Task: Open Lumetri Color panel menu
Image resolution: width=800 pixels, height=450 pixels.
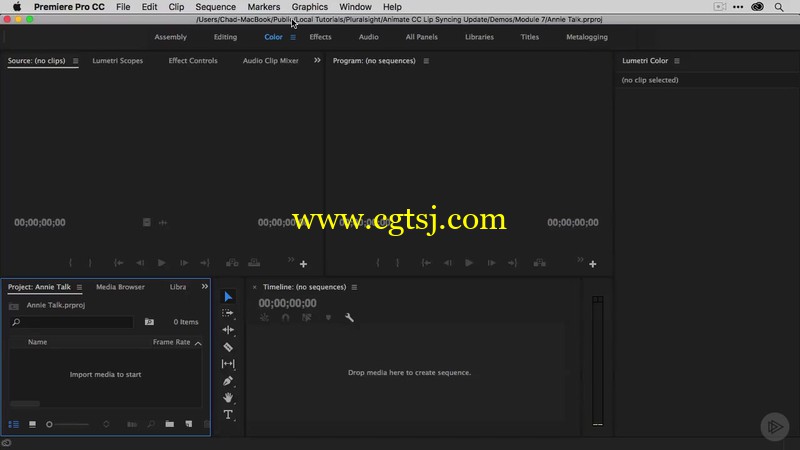Action: [x=677, y=61]
